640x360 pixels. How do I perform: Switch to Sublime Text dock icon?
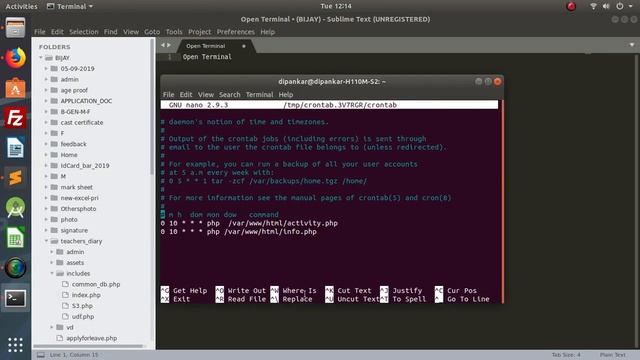tap(16, 178)
